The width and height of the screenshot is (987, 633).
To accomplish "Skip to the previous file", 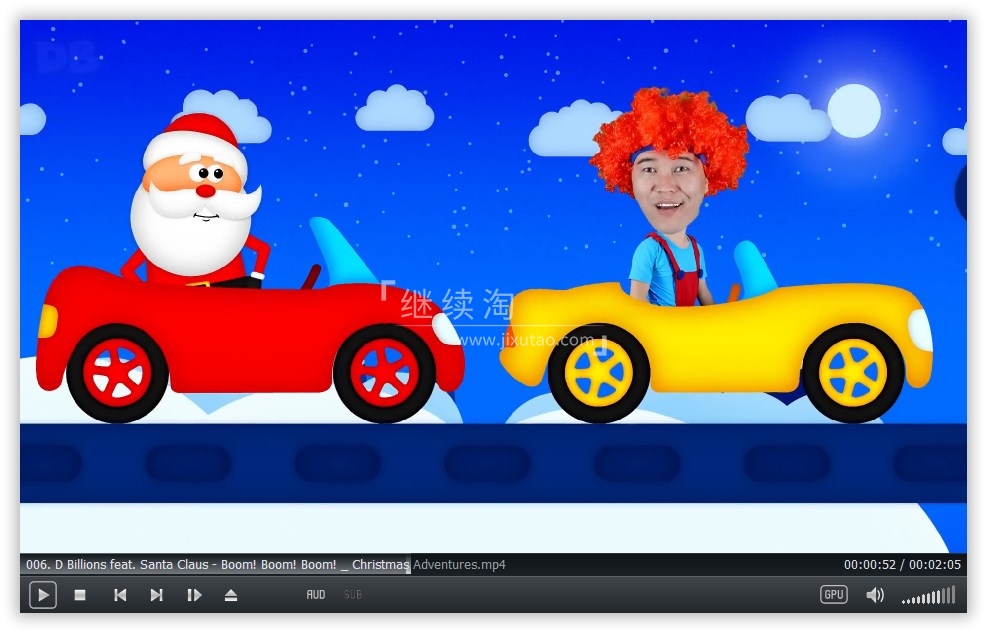I will 120,595.
